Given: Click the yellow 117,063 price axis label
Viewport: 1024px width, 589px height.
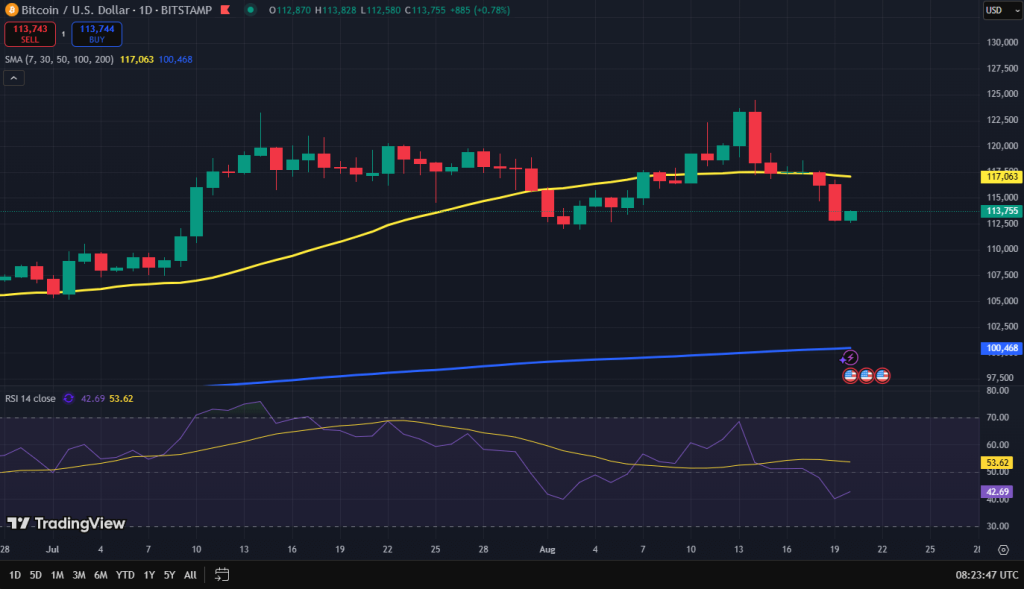Looking at the screenshot, I should pyautogui.click(x=1002, y=177).
